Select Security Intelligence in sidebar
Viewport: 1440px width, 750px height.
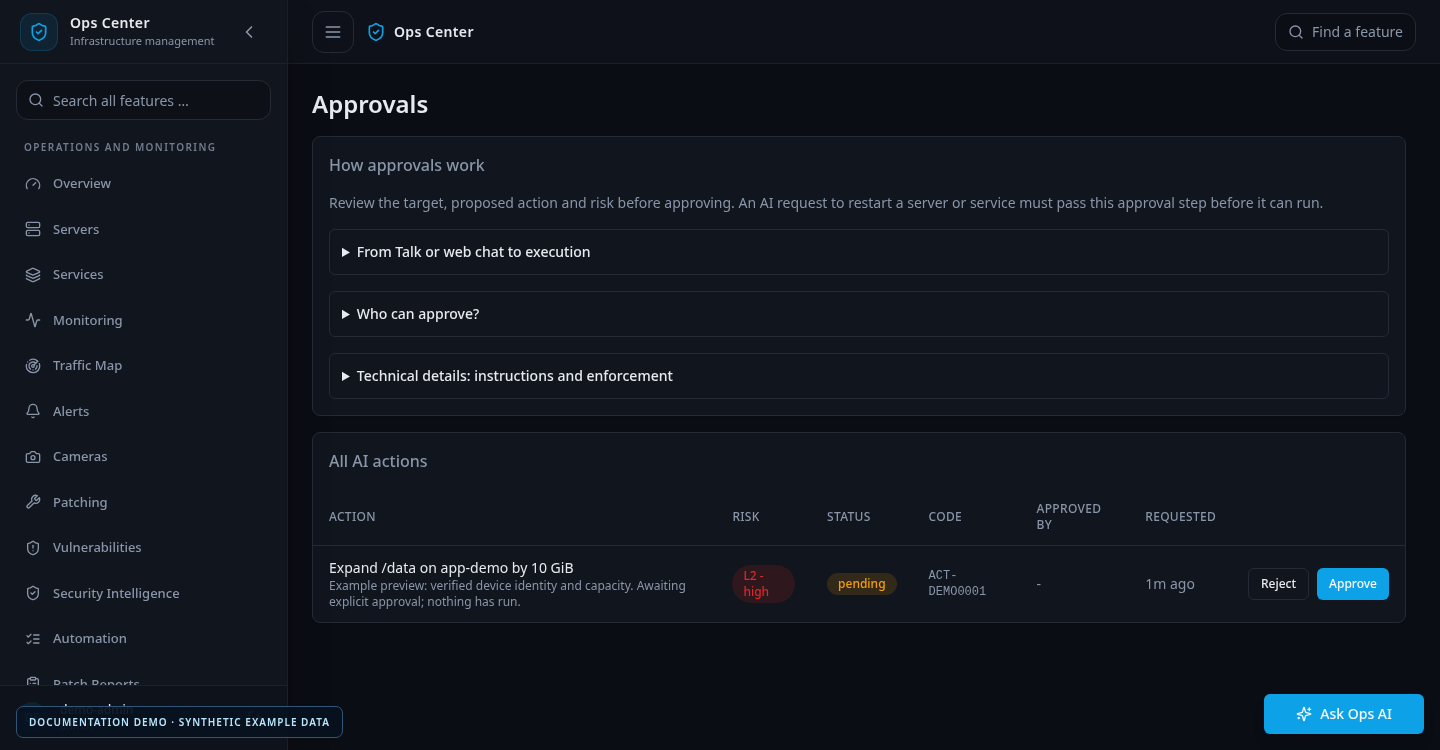tap(143, 593)
